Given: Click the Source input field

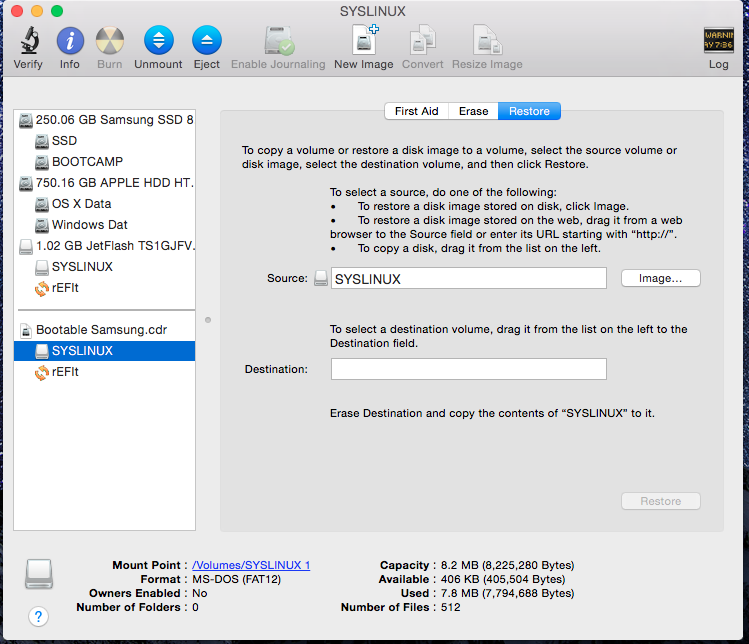Looking at the screenshot, I should tap(469, 278).
